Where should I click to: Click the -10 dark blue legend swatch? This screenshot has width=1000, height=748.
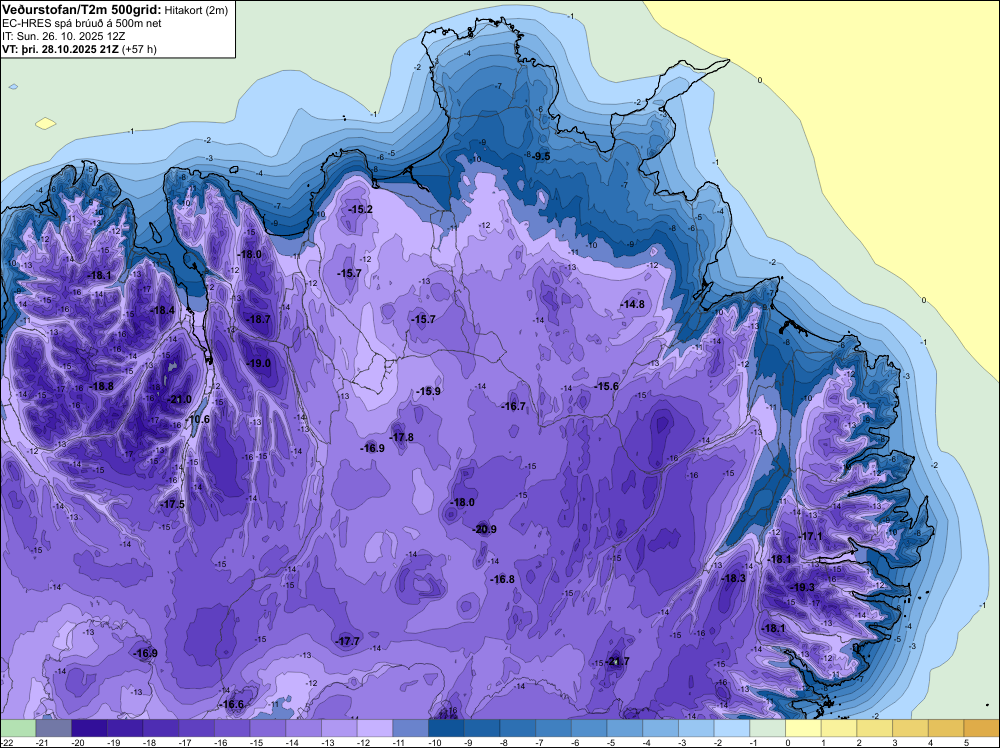tap(446, 728)
